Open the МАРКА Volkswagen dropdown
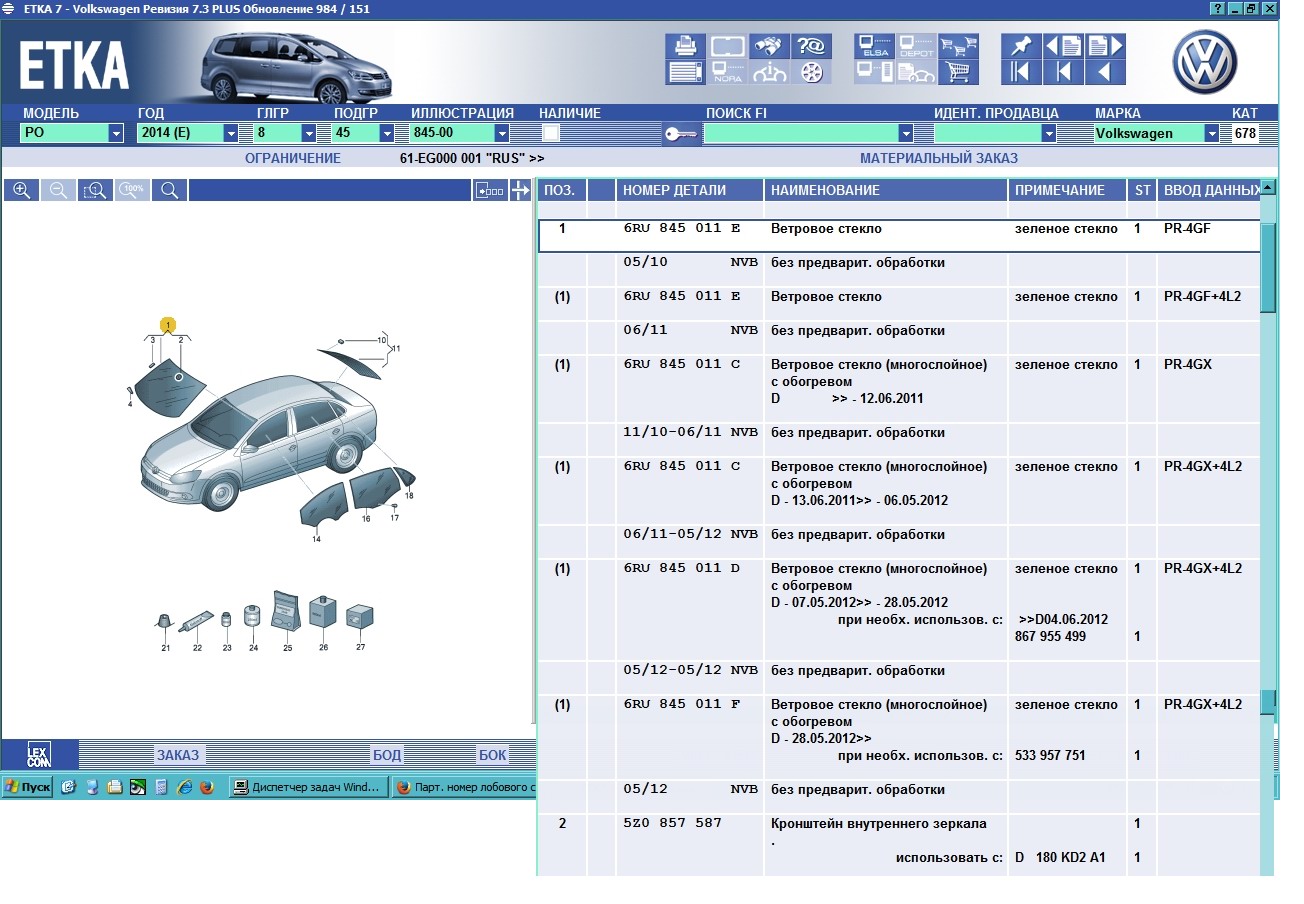 [1212, 133]
